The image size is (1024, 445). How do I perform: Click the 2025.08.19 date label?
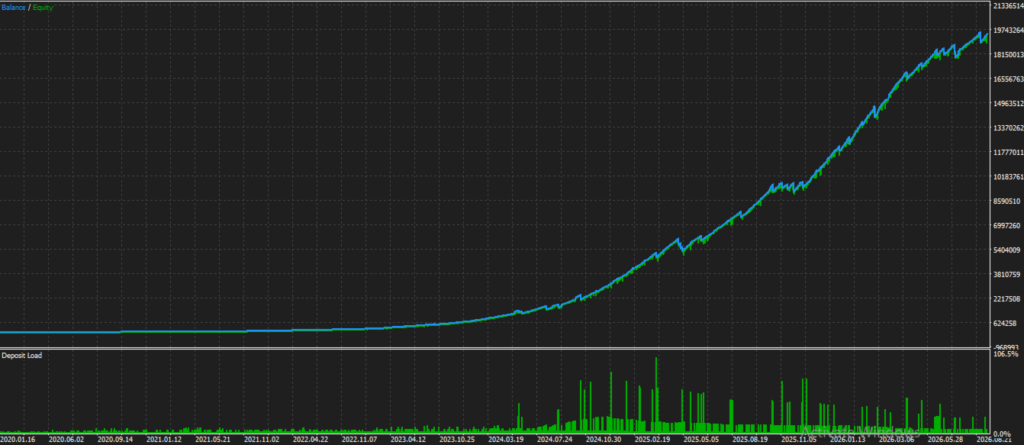click(751, 440)
